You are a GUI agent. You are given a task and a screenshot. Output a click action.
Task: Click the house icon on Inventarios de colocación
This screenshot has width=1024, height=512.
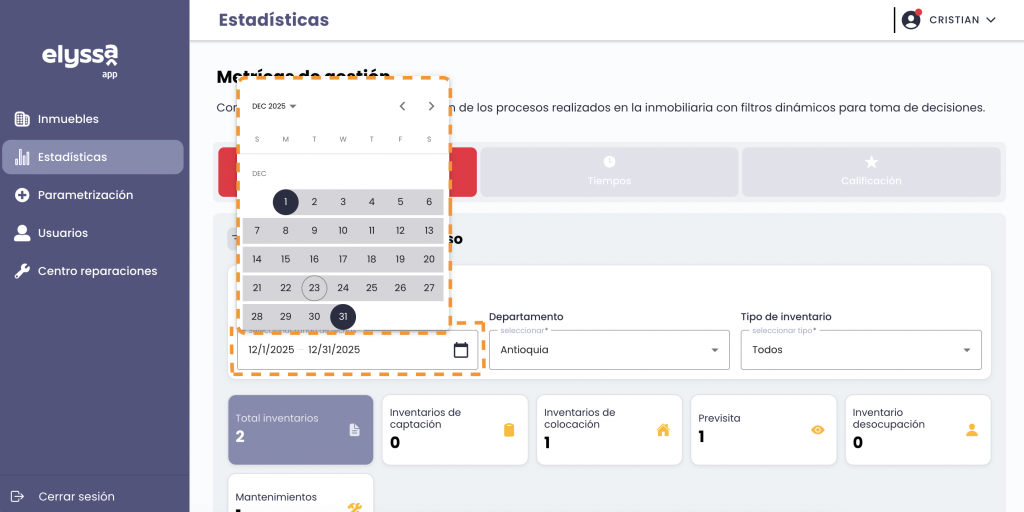662,430
